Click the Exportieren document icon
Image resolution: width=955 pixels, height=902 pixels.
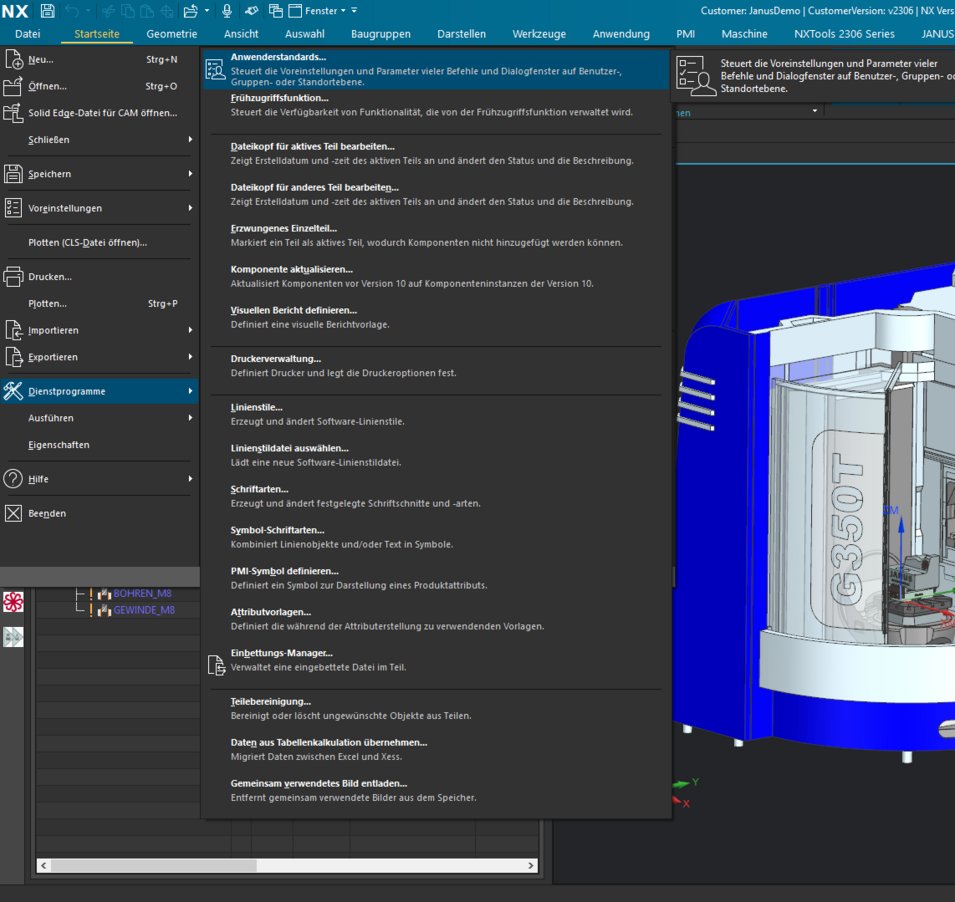(x=13, y=357)
